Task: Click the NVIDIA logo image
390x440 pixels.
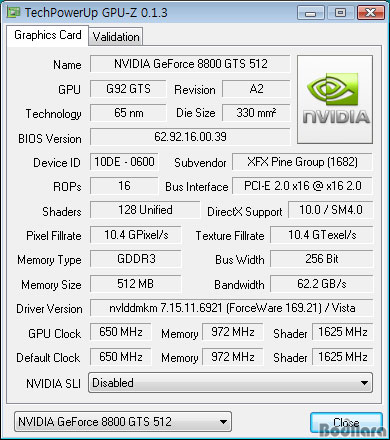Action: click(335, 99)
